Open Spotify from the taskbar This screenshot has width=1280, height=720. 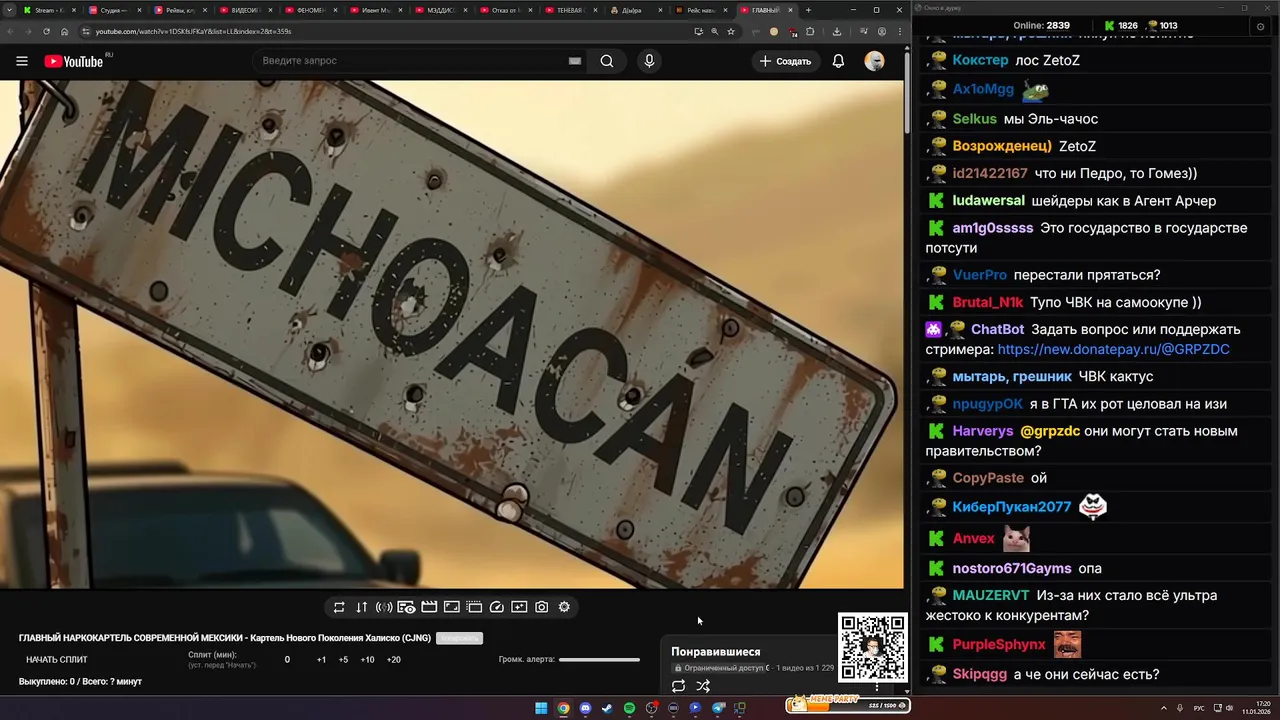coord(629,708)
